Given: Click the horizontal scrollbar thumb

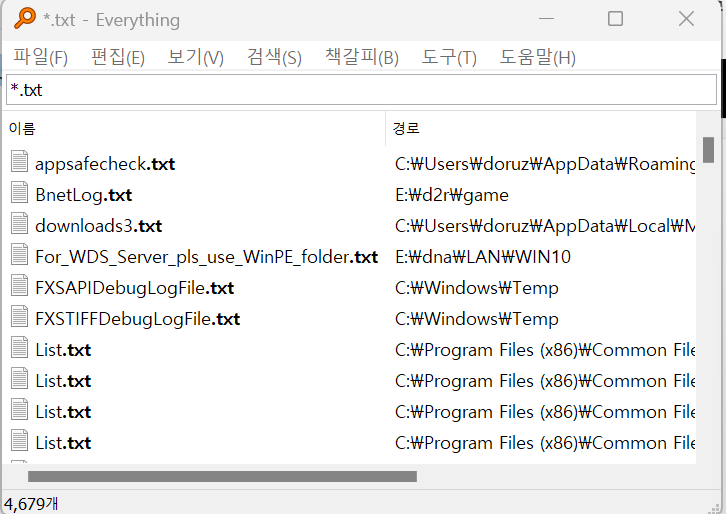Looking at the screenshot, I should (222, 476).
